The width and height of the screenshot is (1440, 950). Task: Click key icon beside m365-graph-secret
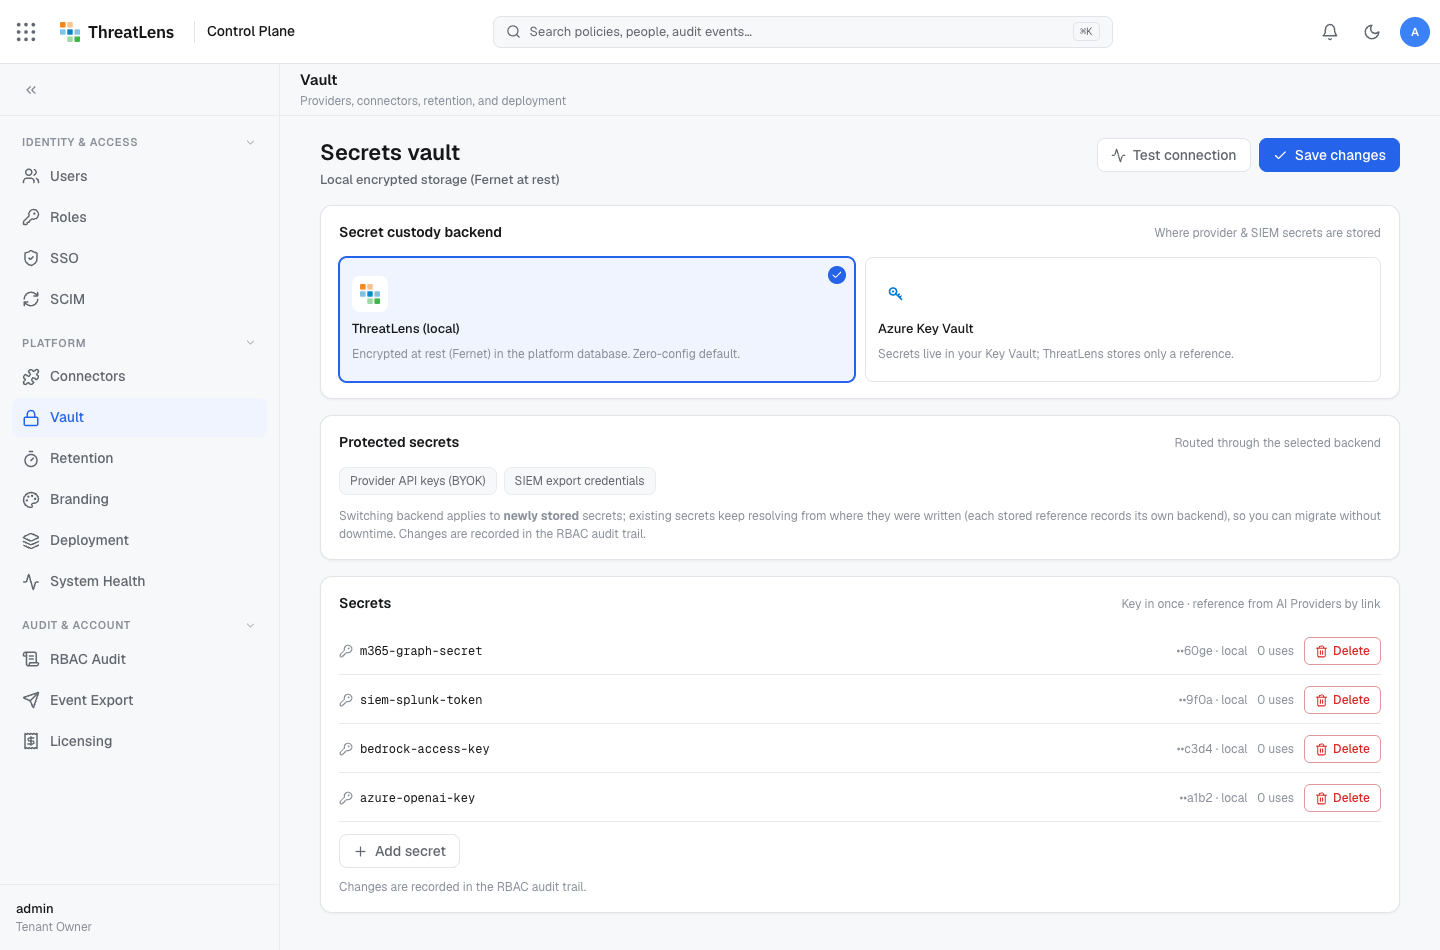346,651
